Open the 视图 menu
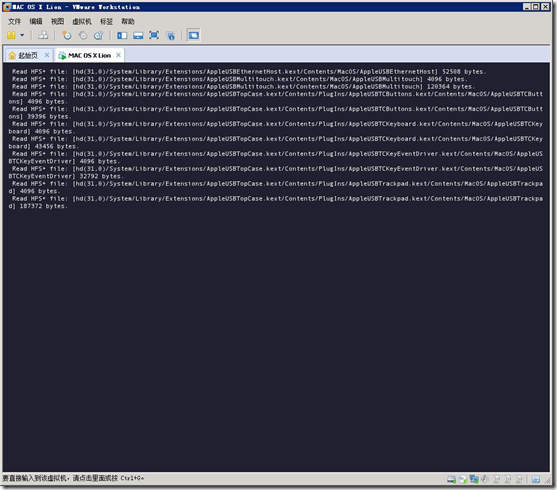Viewport: 557px width, 490px height. (x=58, y=21)
